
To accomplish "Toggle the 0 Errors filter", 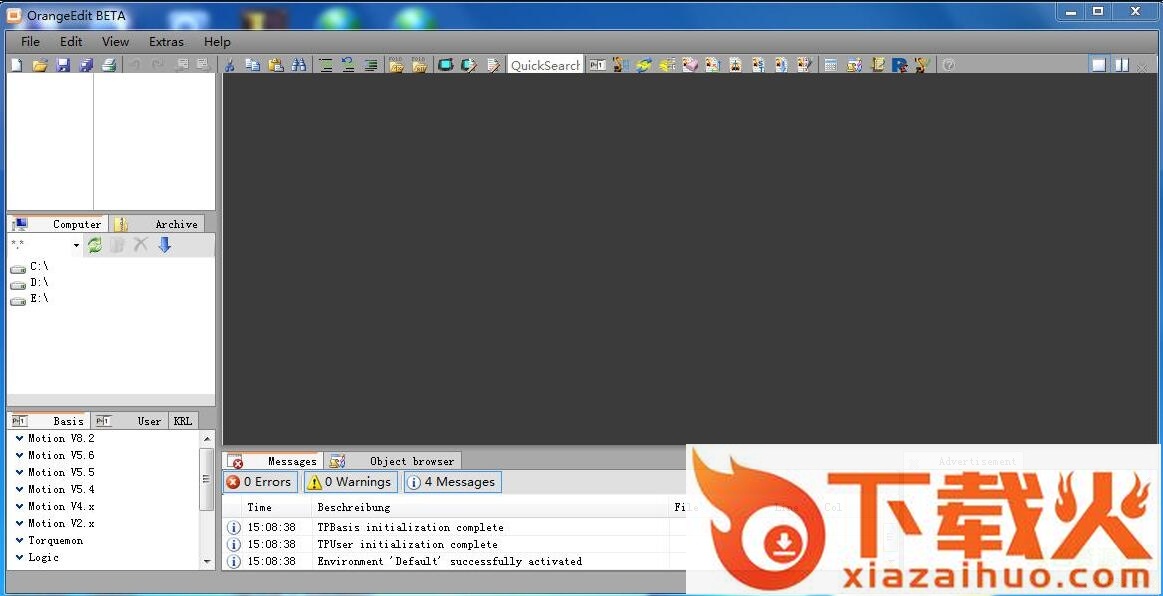I will (x=260, y=482).
